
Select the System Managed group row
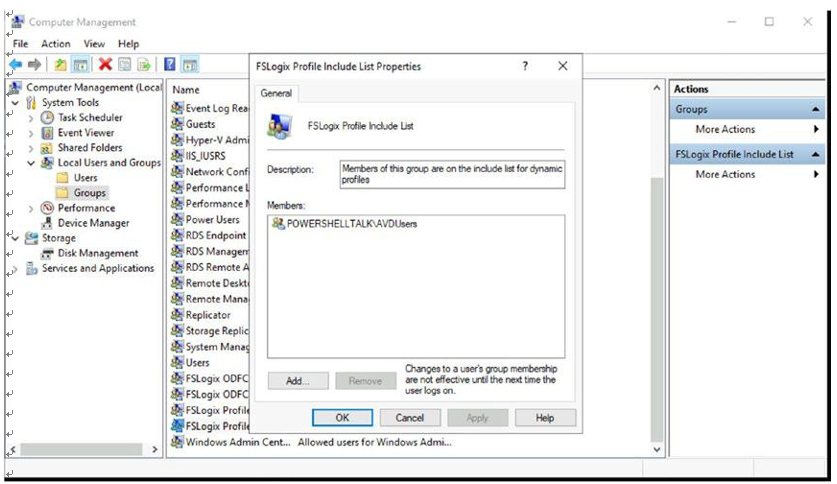(209, 347)
